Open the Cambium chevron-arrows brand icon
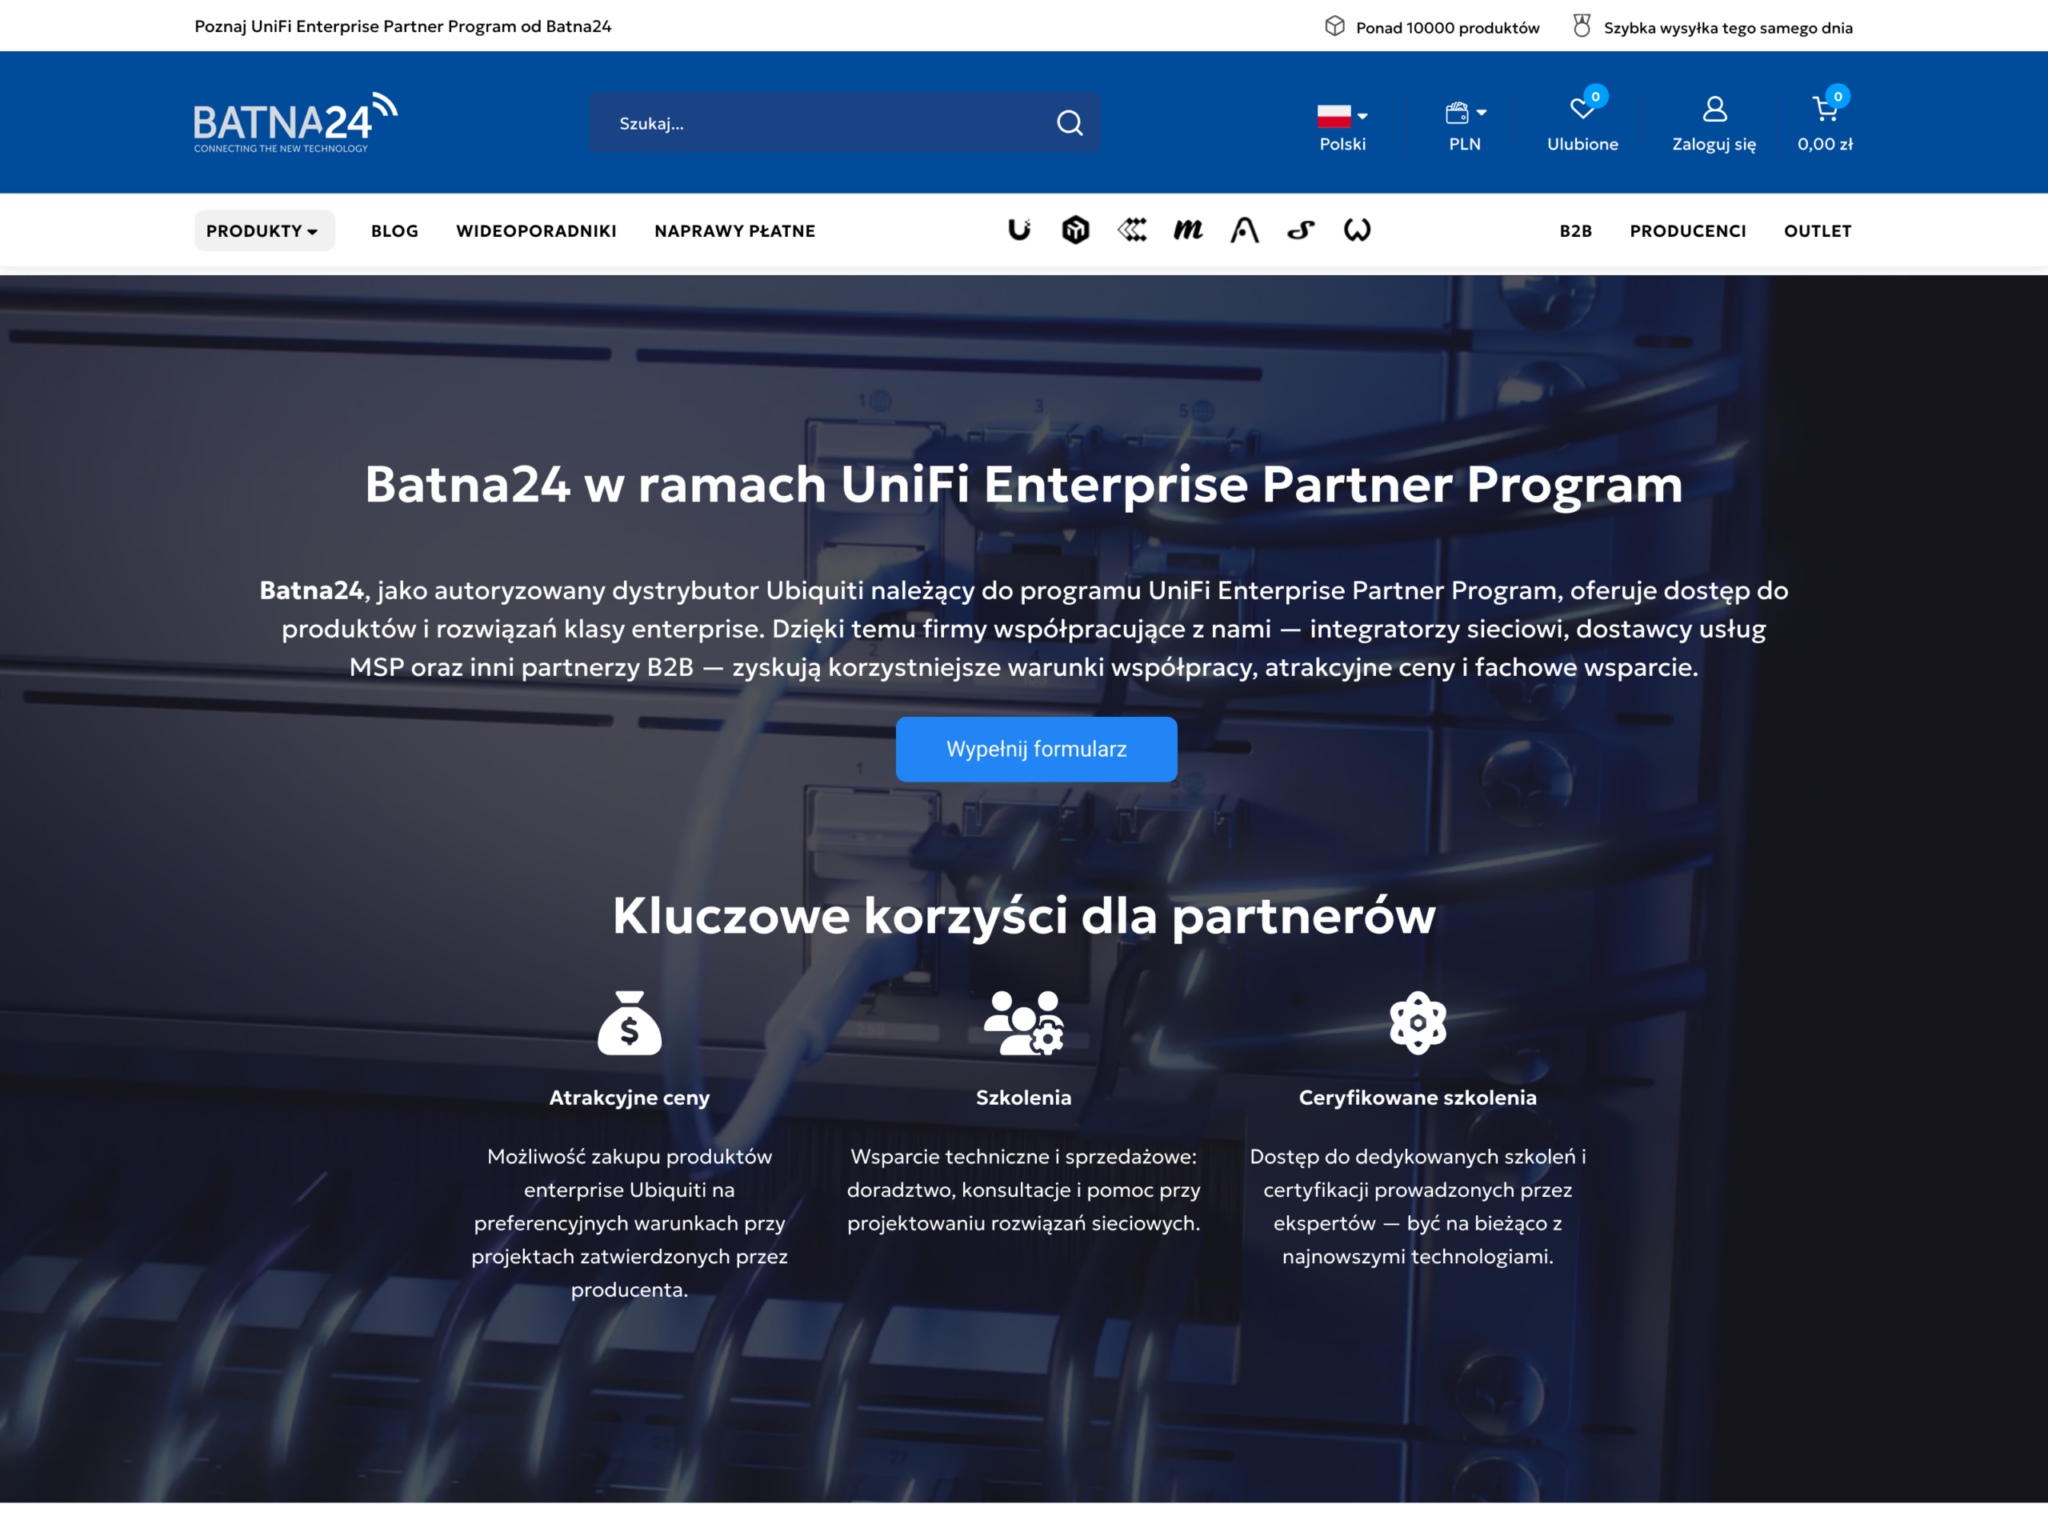Viewport: 2048px width, 1536px height. [1132, 230]
